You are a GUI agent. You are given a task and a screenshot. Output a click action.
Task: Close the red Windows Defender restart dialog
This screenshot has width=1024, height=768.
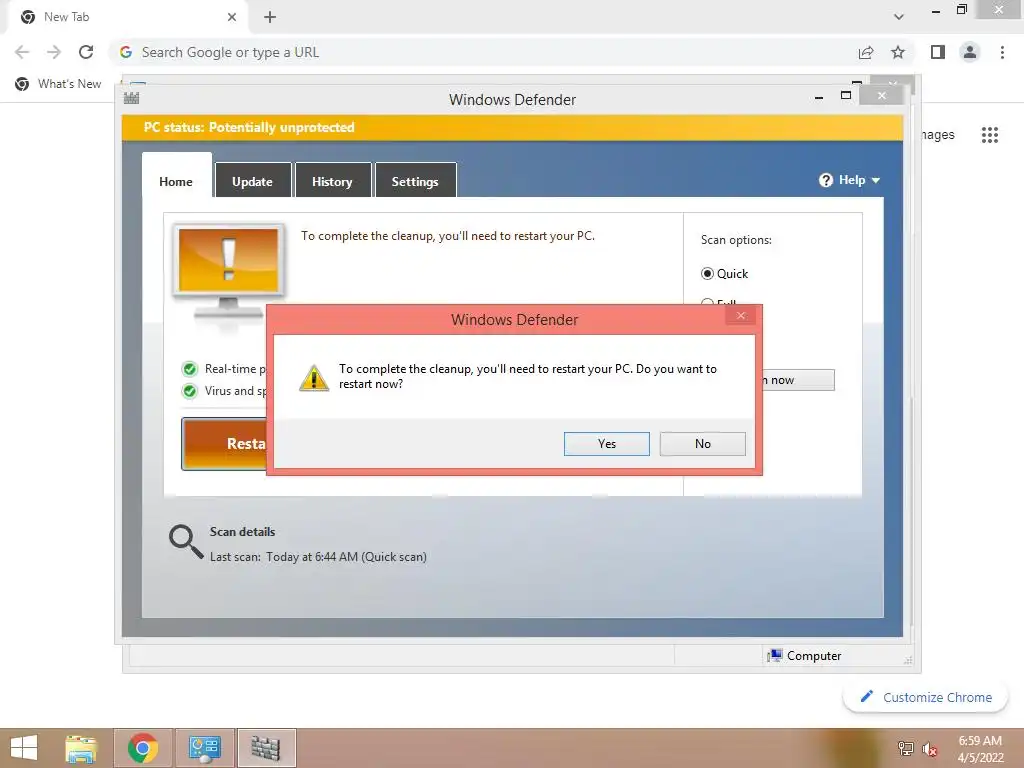click(x=741, y=316)
